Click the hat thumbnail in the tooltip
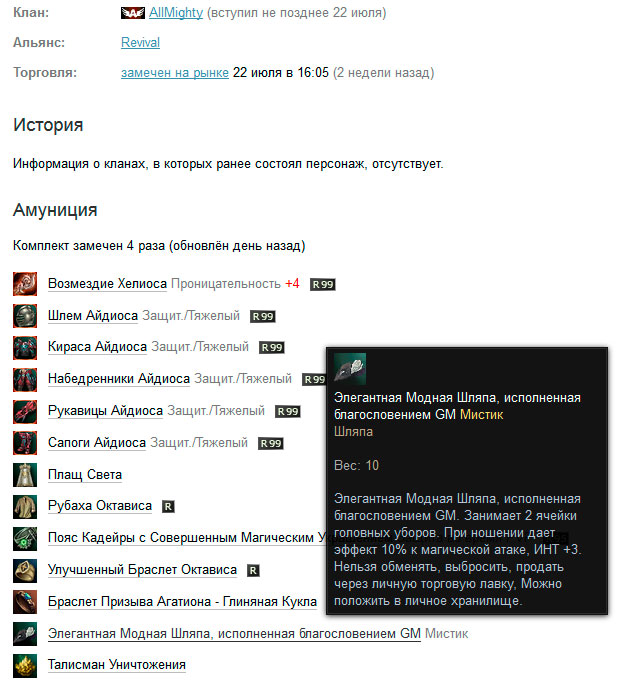The image size is (622, 681). (350, 369)
